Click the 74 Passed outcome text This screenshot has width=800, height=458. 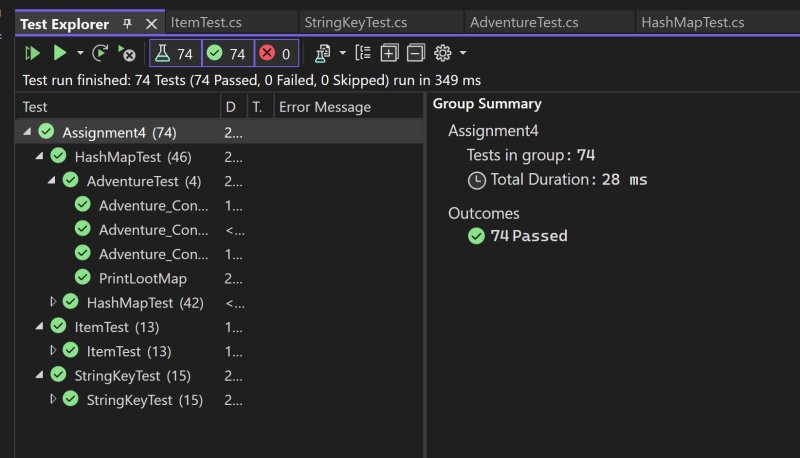coord(529,236)
